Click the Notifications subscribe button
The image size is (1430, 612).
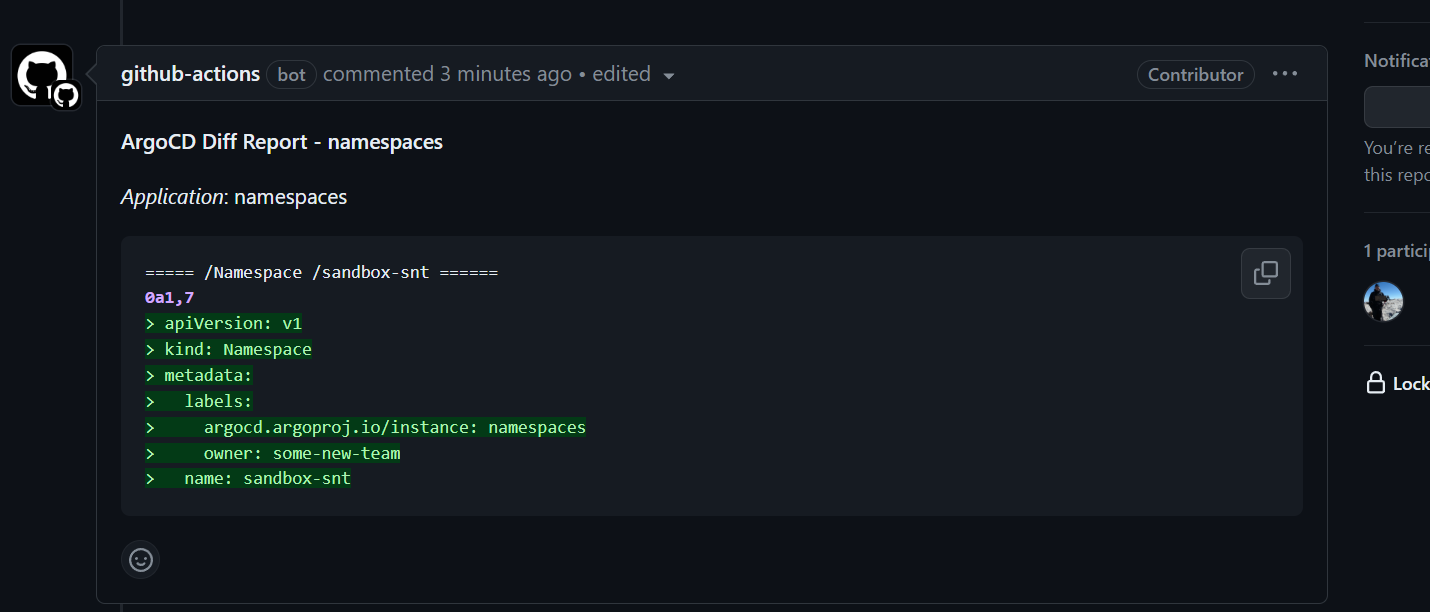(1398, 107)
